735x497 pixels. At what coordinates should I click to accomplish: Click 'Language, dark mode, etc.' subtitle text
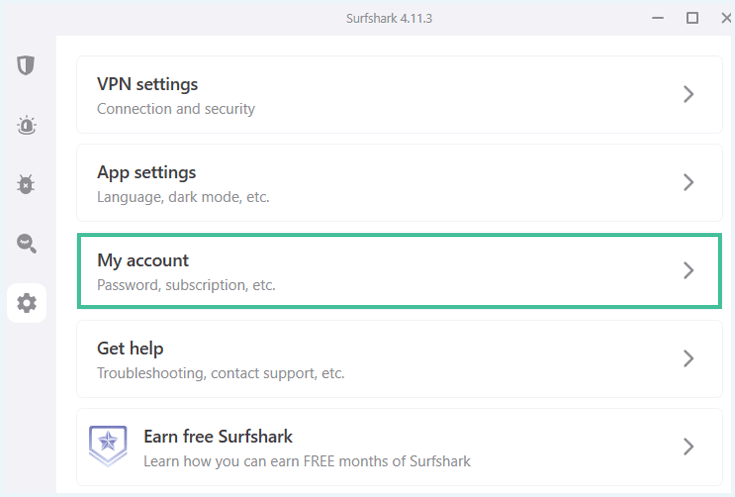pyautogui.click(x=183, y=197)
